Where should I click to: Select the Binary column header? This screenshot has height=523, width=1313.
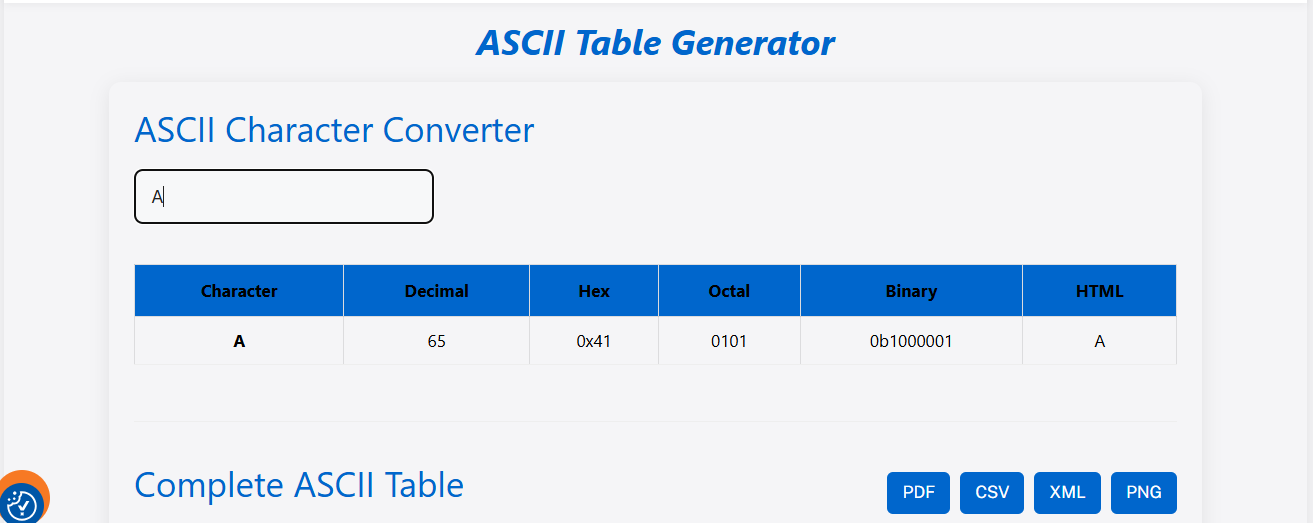tap(911, 291)
